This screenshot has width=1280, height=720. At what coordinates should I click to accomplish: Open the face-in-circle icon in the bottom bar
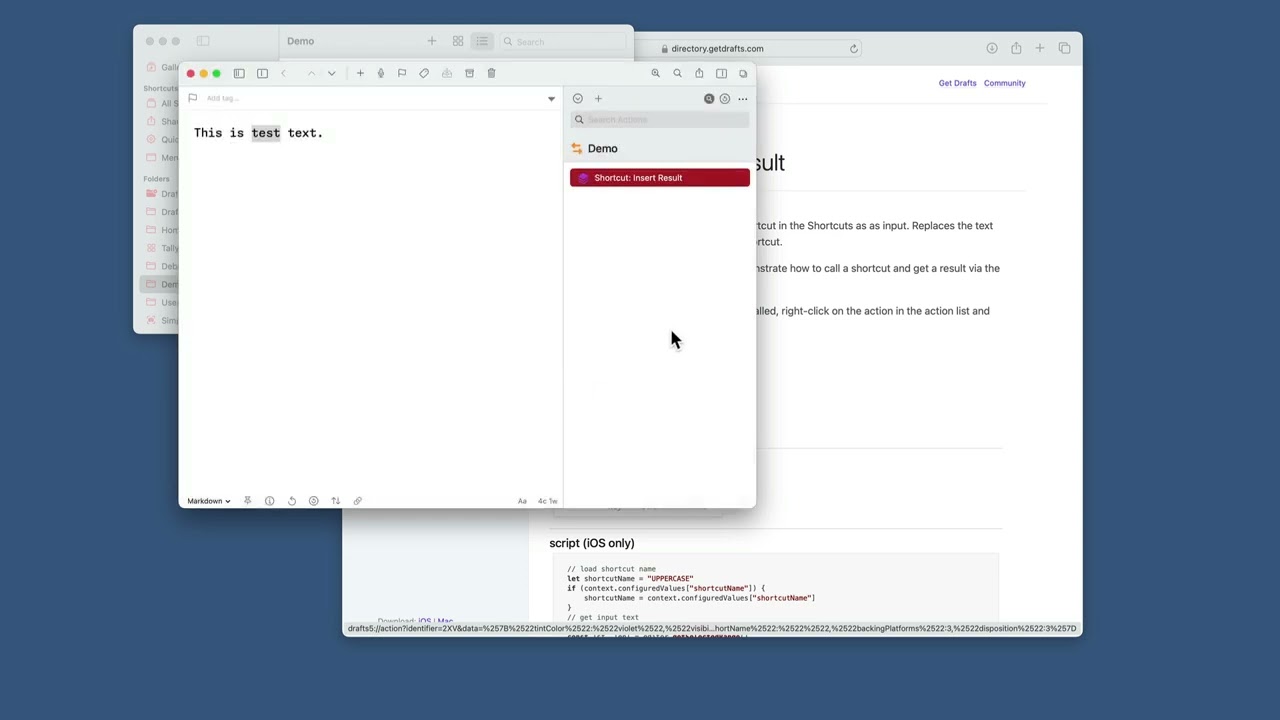tap(313, 501)
